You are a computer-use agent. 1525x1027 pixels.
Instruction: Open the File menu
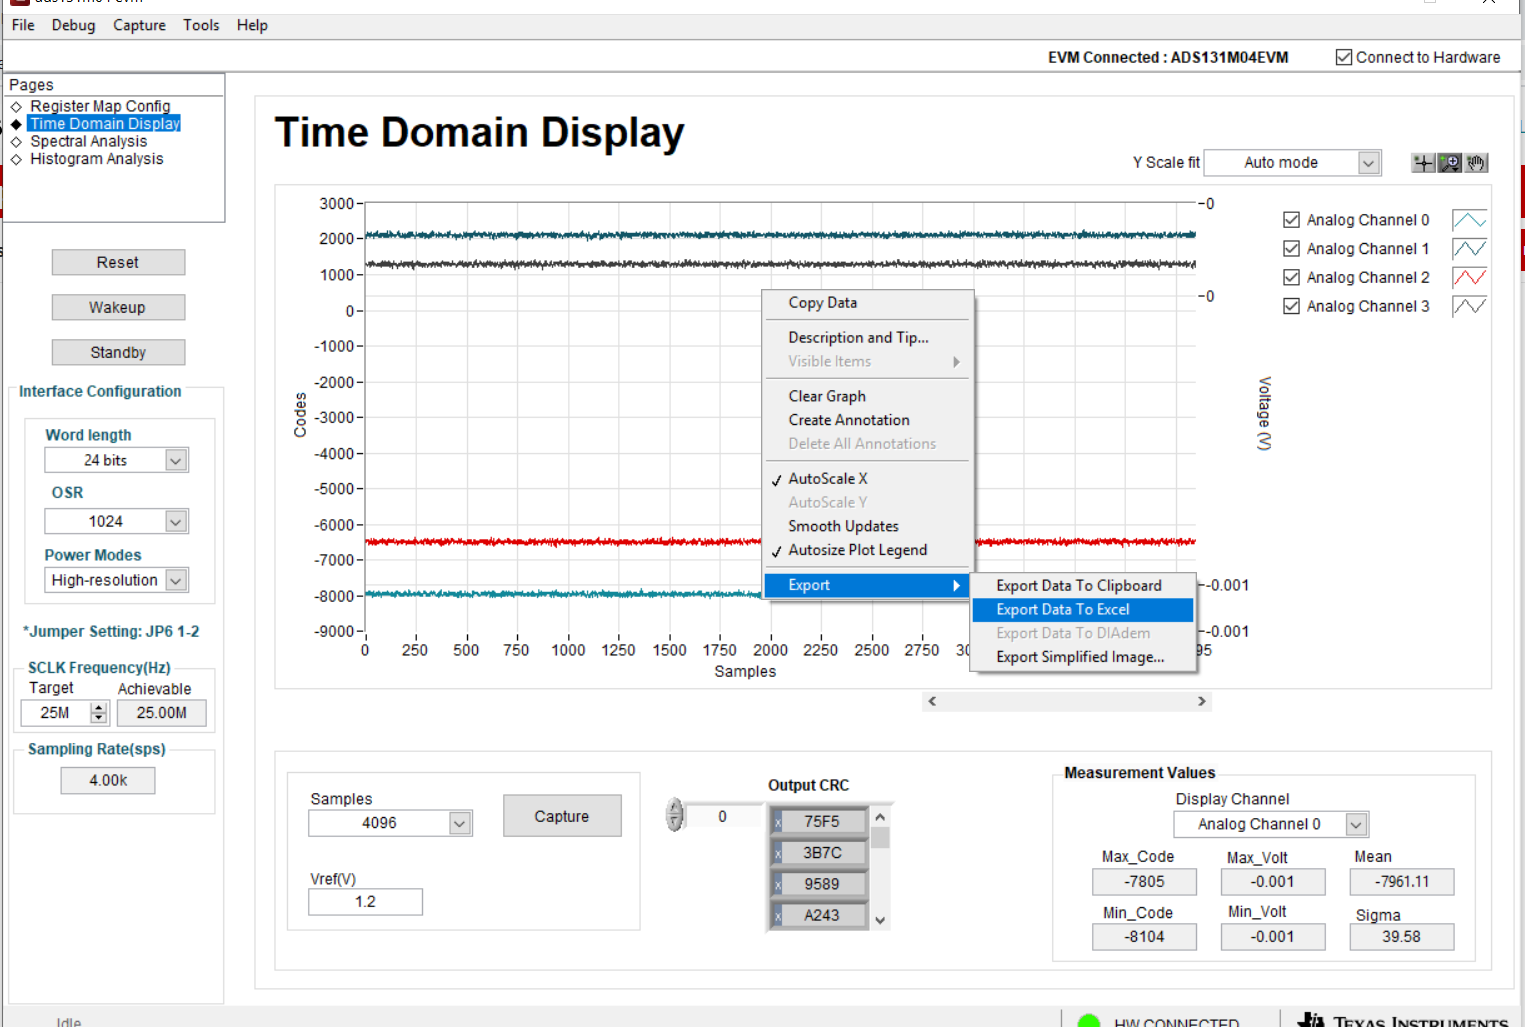(23, 25)
